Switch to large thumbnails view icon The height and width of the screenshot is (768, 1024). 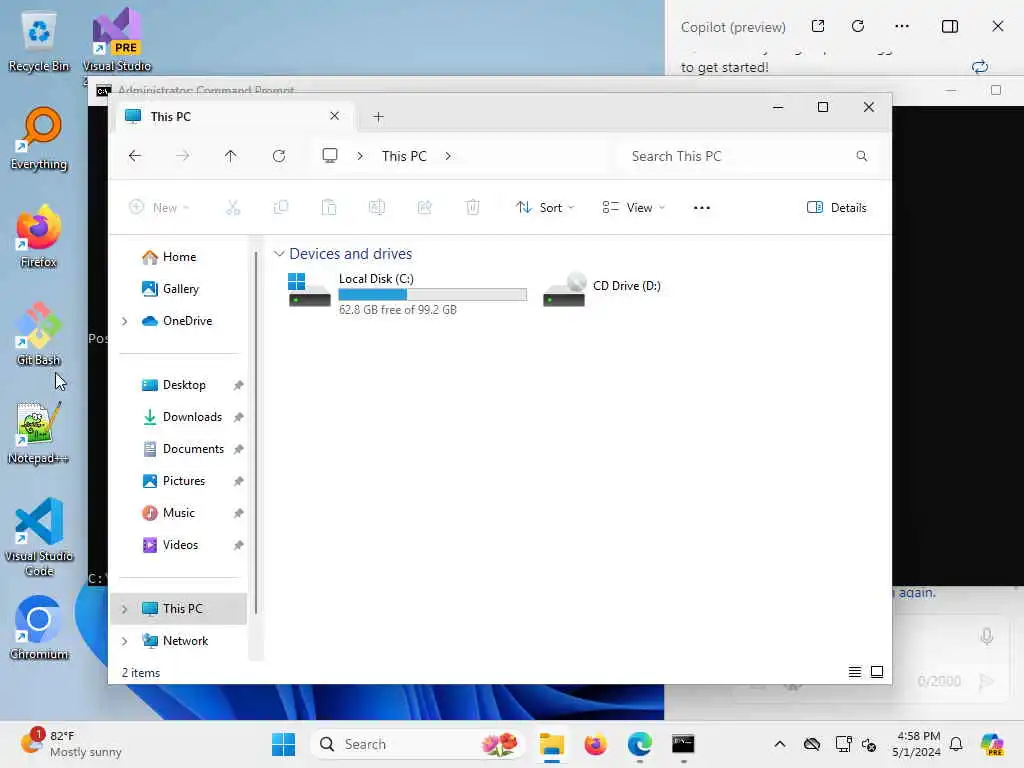pyautogui.click(x=877, y=672)
